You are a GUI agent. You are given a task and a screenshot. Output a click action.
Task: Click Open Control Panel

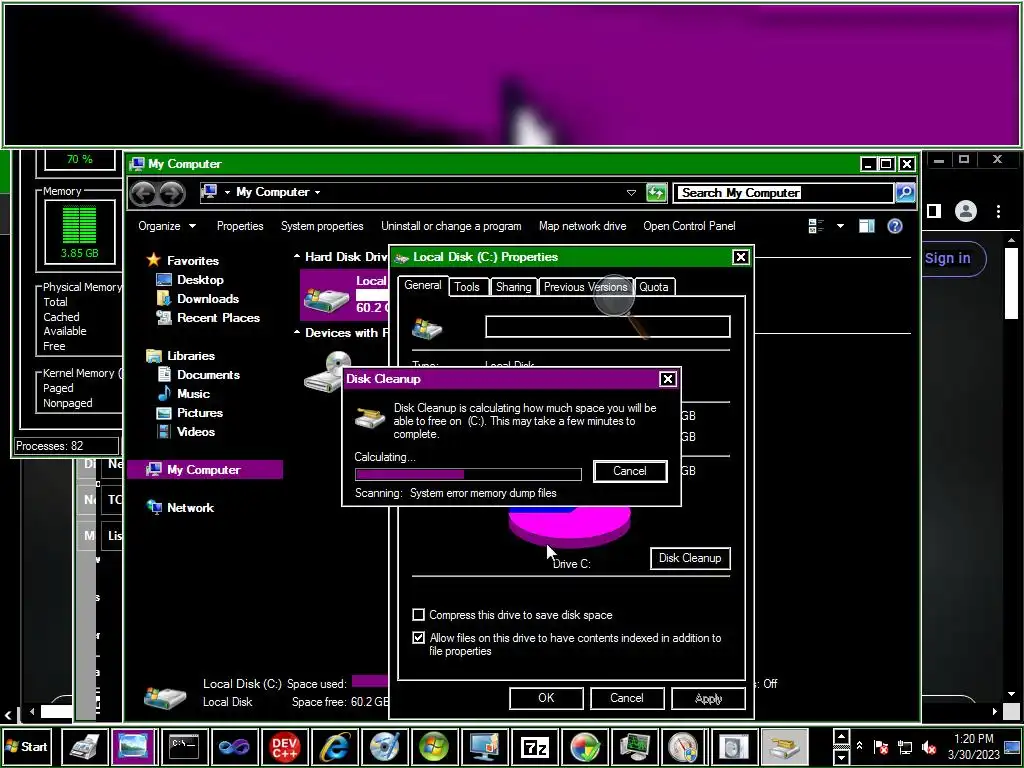click(689, 226)
